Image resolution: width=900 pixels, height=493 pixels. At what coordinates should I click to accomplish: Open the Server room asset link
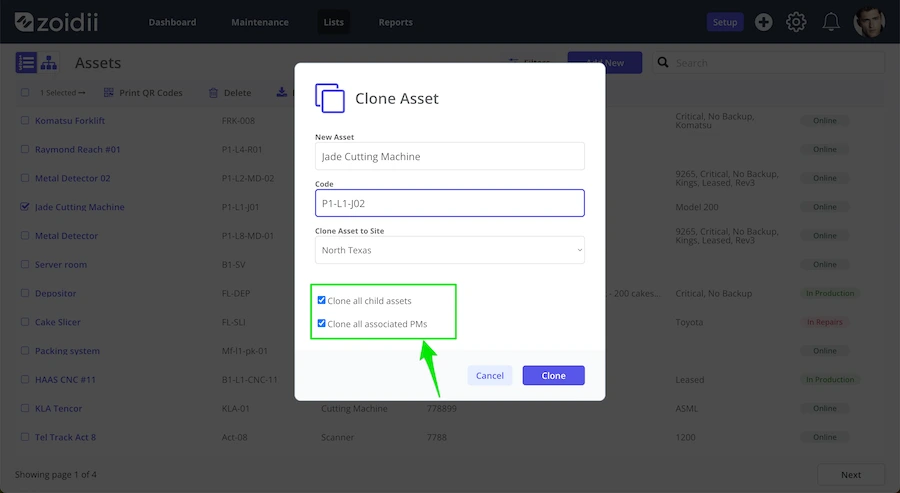[x=61, y=264]
